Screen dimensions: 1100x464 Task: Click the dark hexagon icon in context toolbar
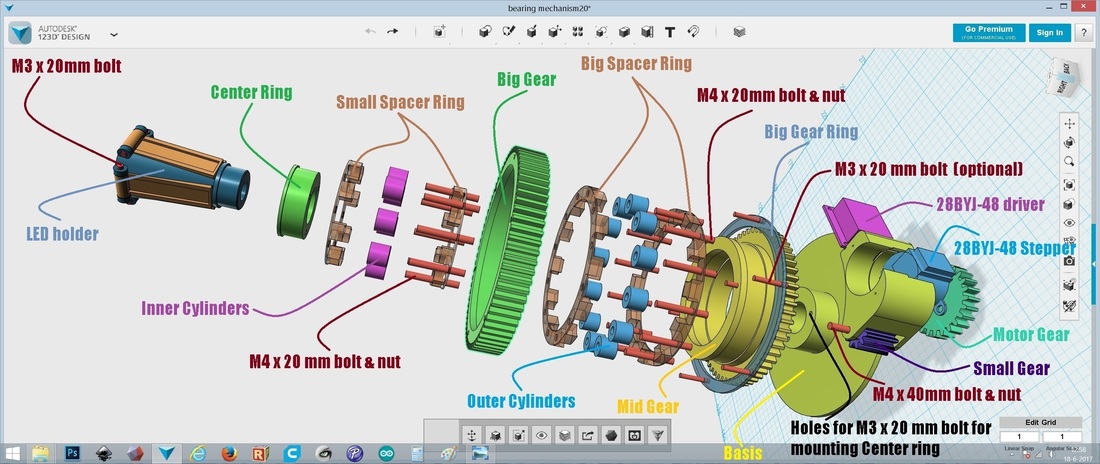click(x=612, y=435)
